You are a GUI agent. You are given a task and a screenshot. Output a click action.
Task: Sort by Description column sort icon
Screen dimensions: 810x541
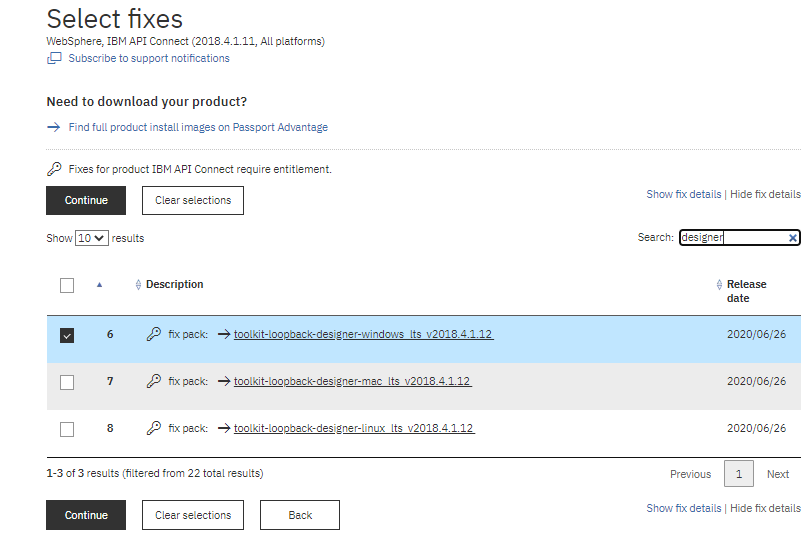click(x=138, y=285)
